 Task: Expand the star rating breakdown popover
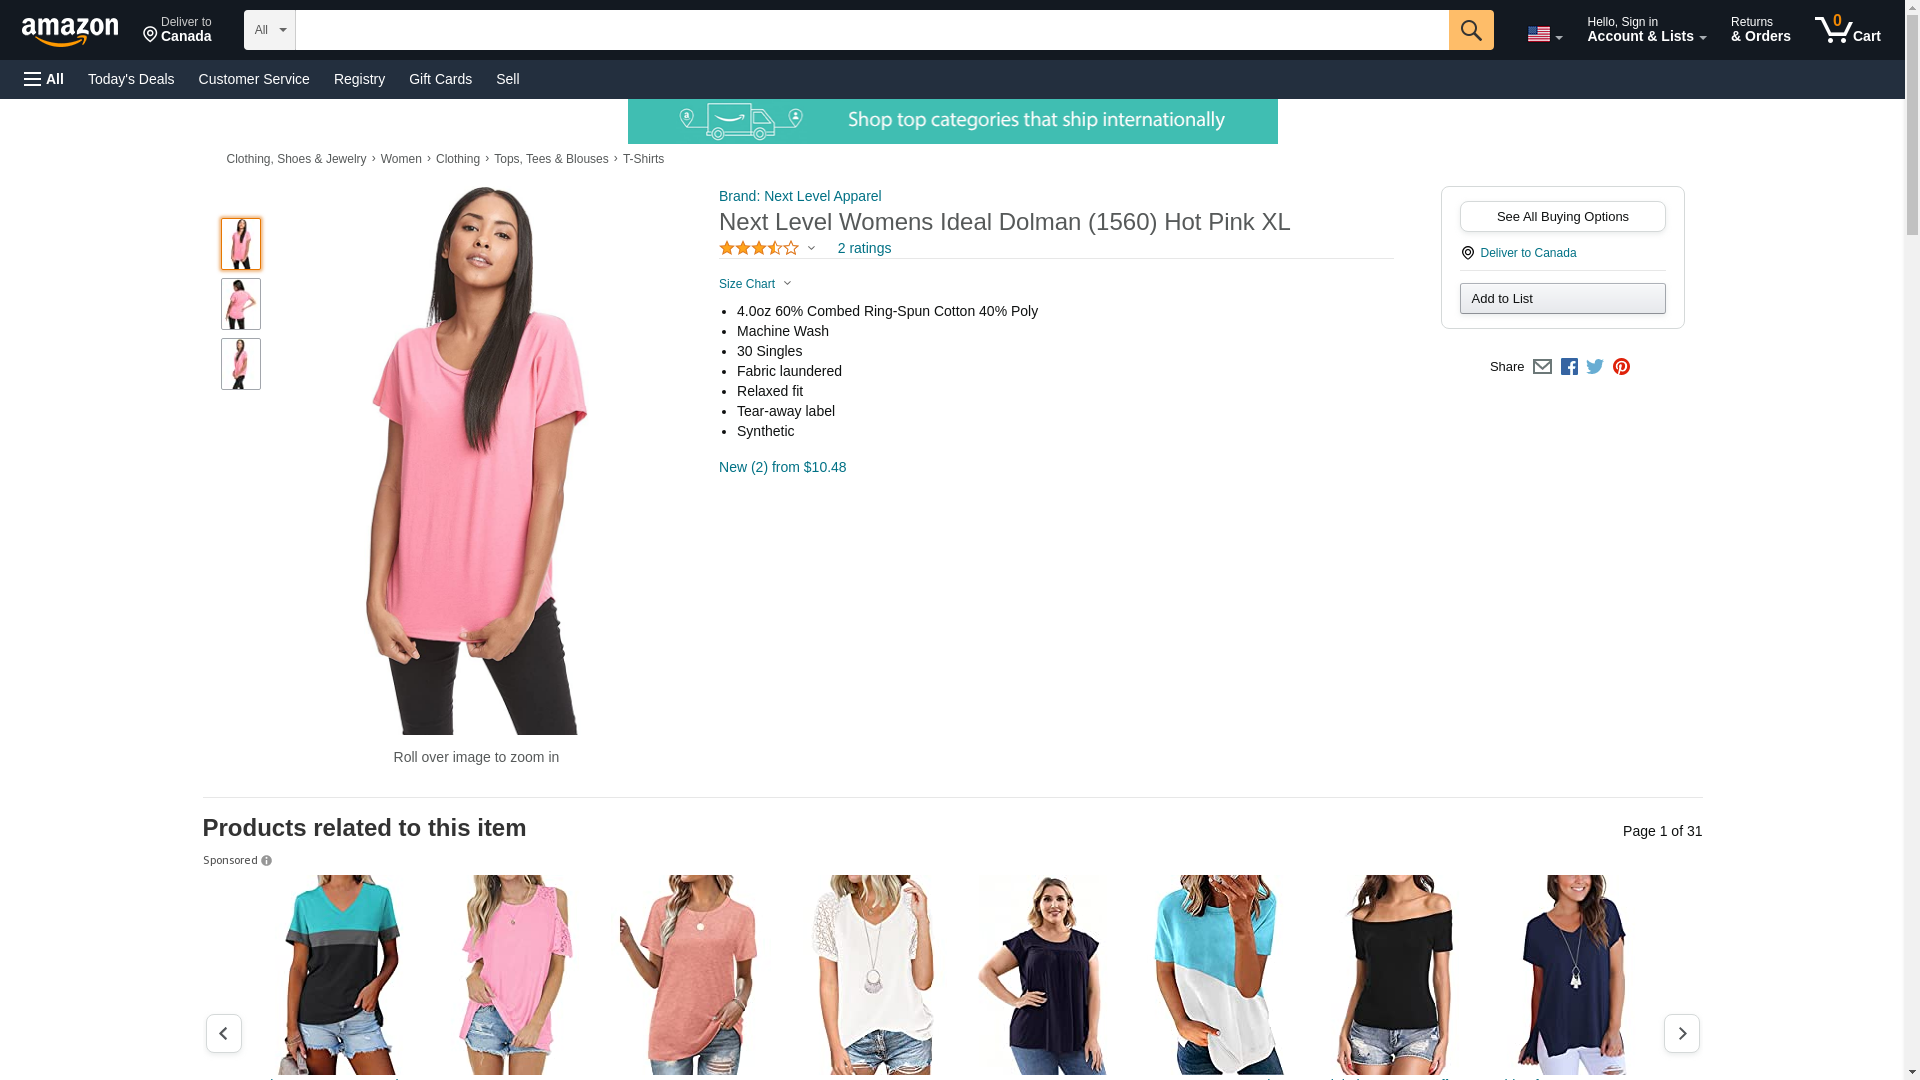(x=767, y=248)
